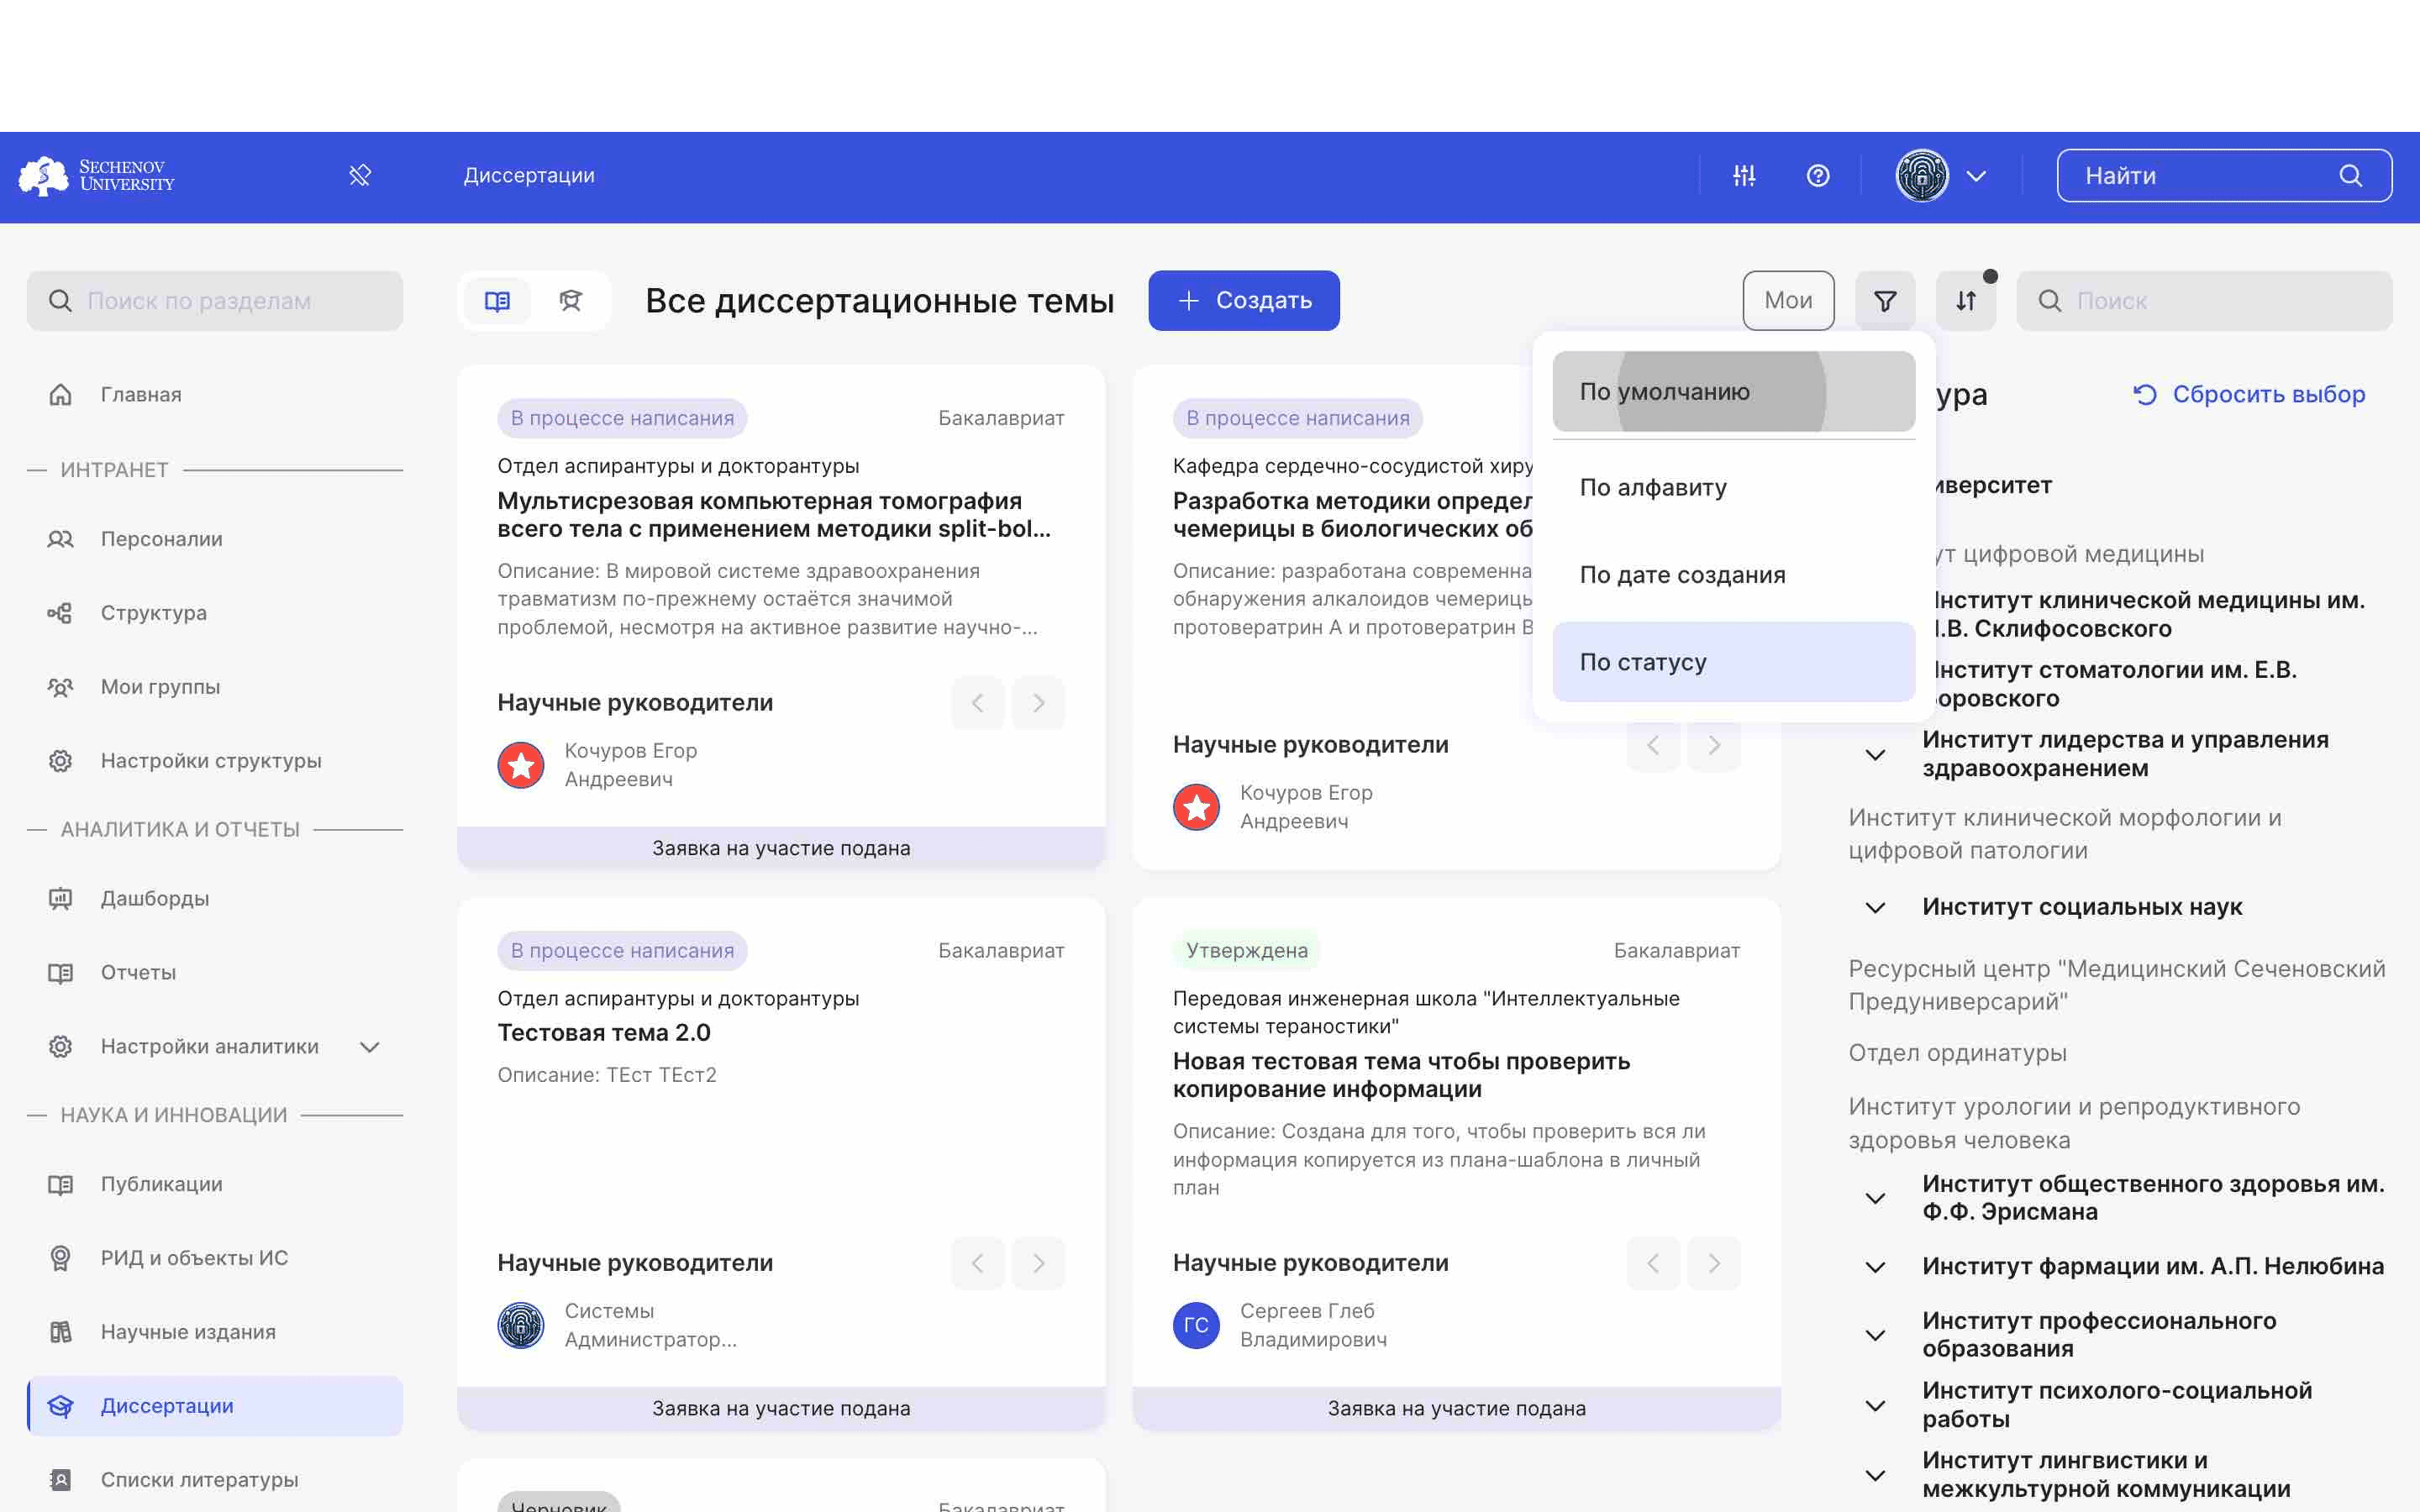Expand the Настройки аналитики chevron
This screenshot has width=2420, height=1512.
370,1047
